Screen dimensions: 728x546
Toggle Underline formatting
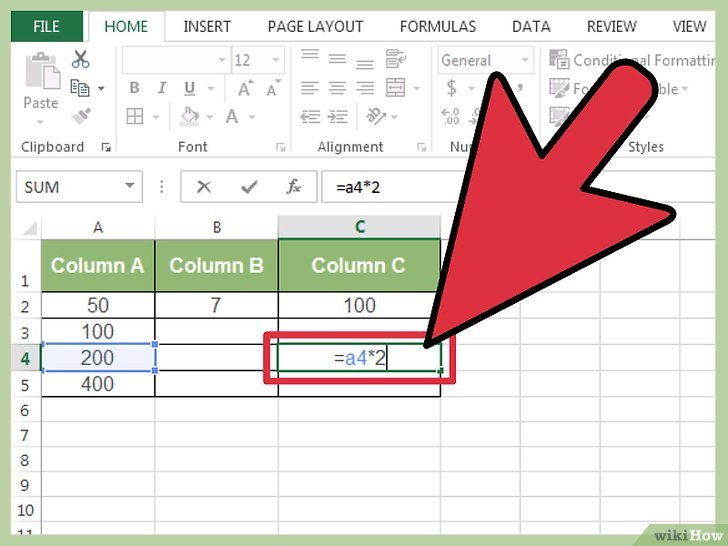coord(189,88)
